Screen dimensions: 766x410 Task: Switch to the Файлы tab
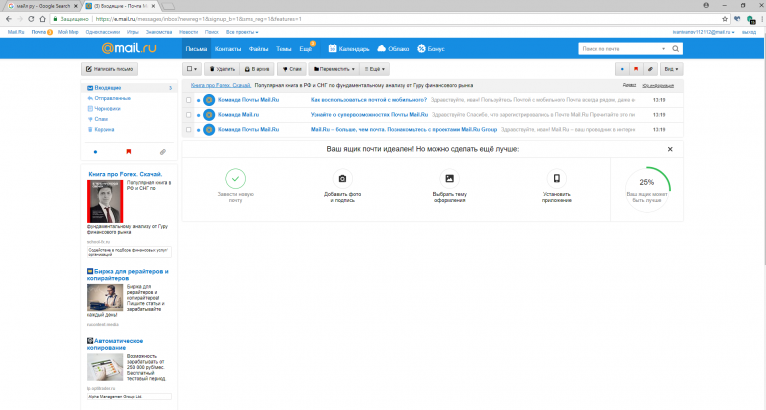[258, 48]
